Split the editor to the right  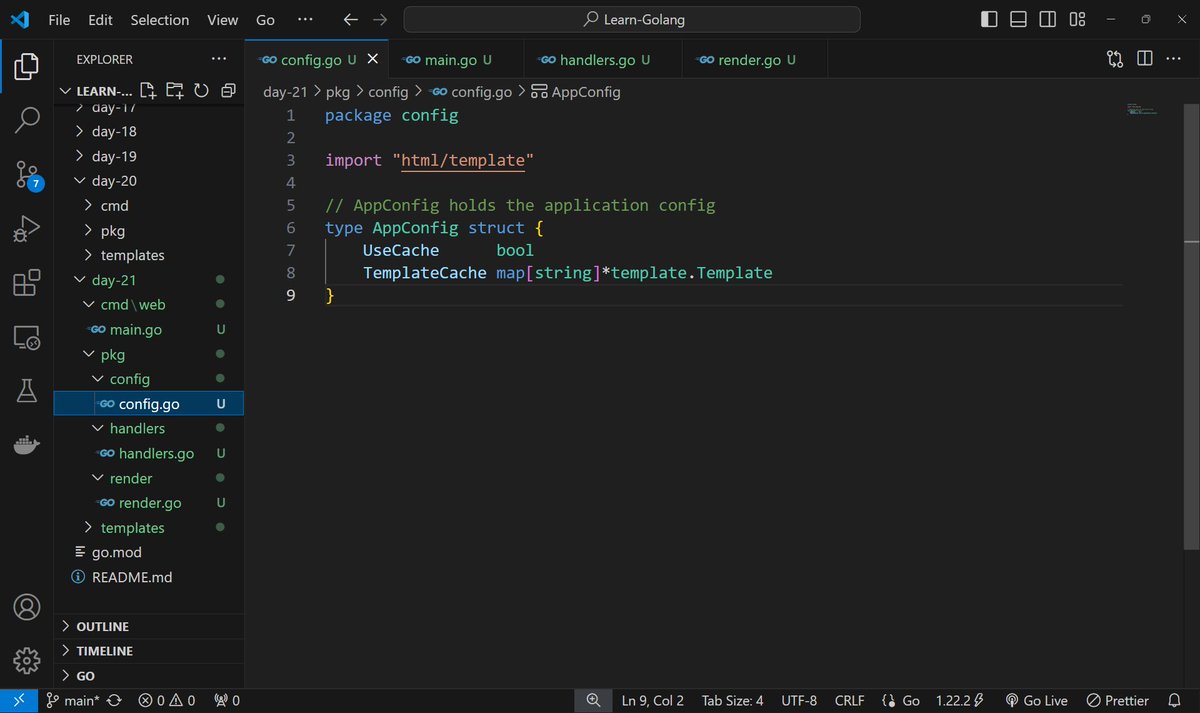click(x=1145, y=59)
